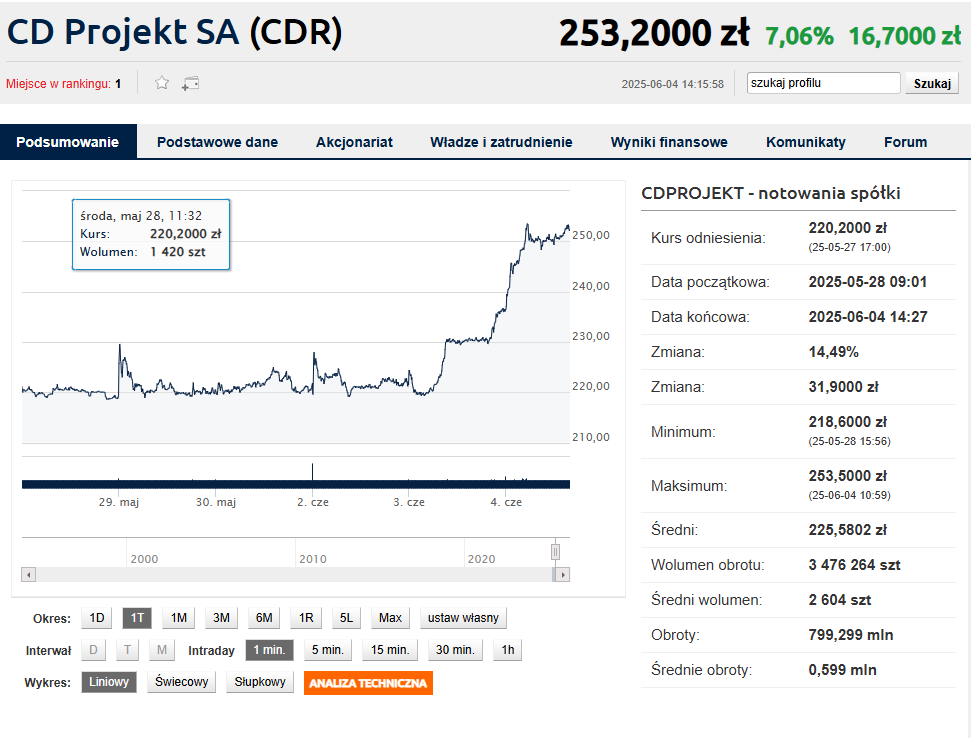Choose the D daily interval
973x738 pixels.
click(x=93, y=650)
